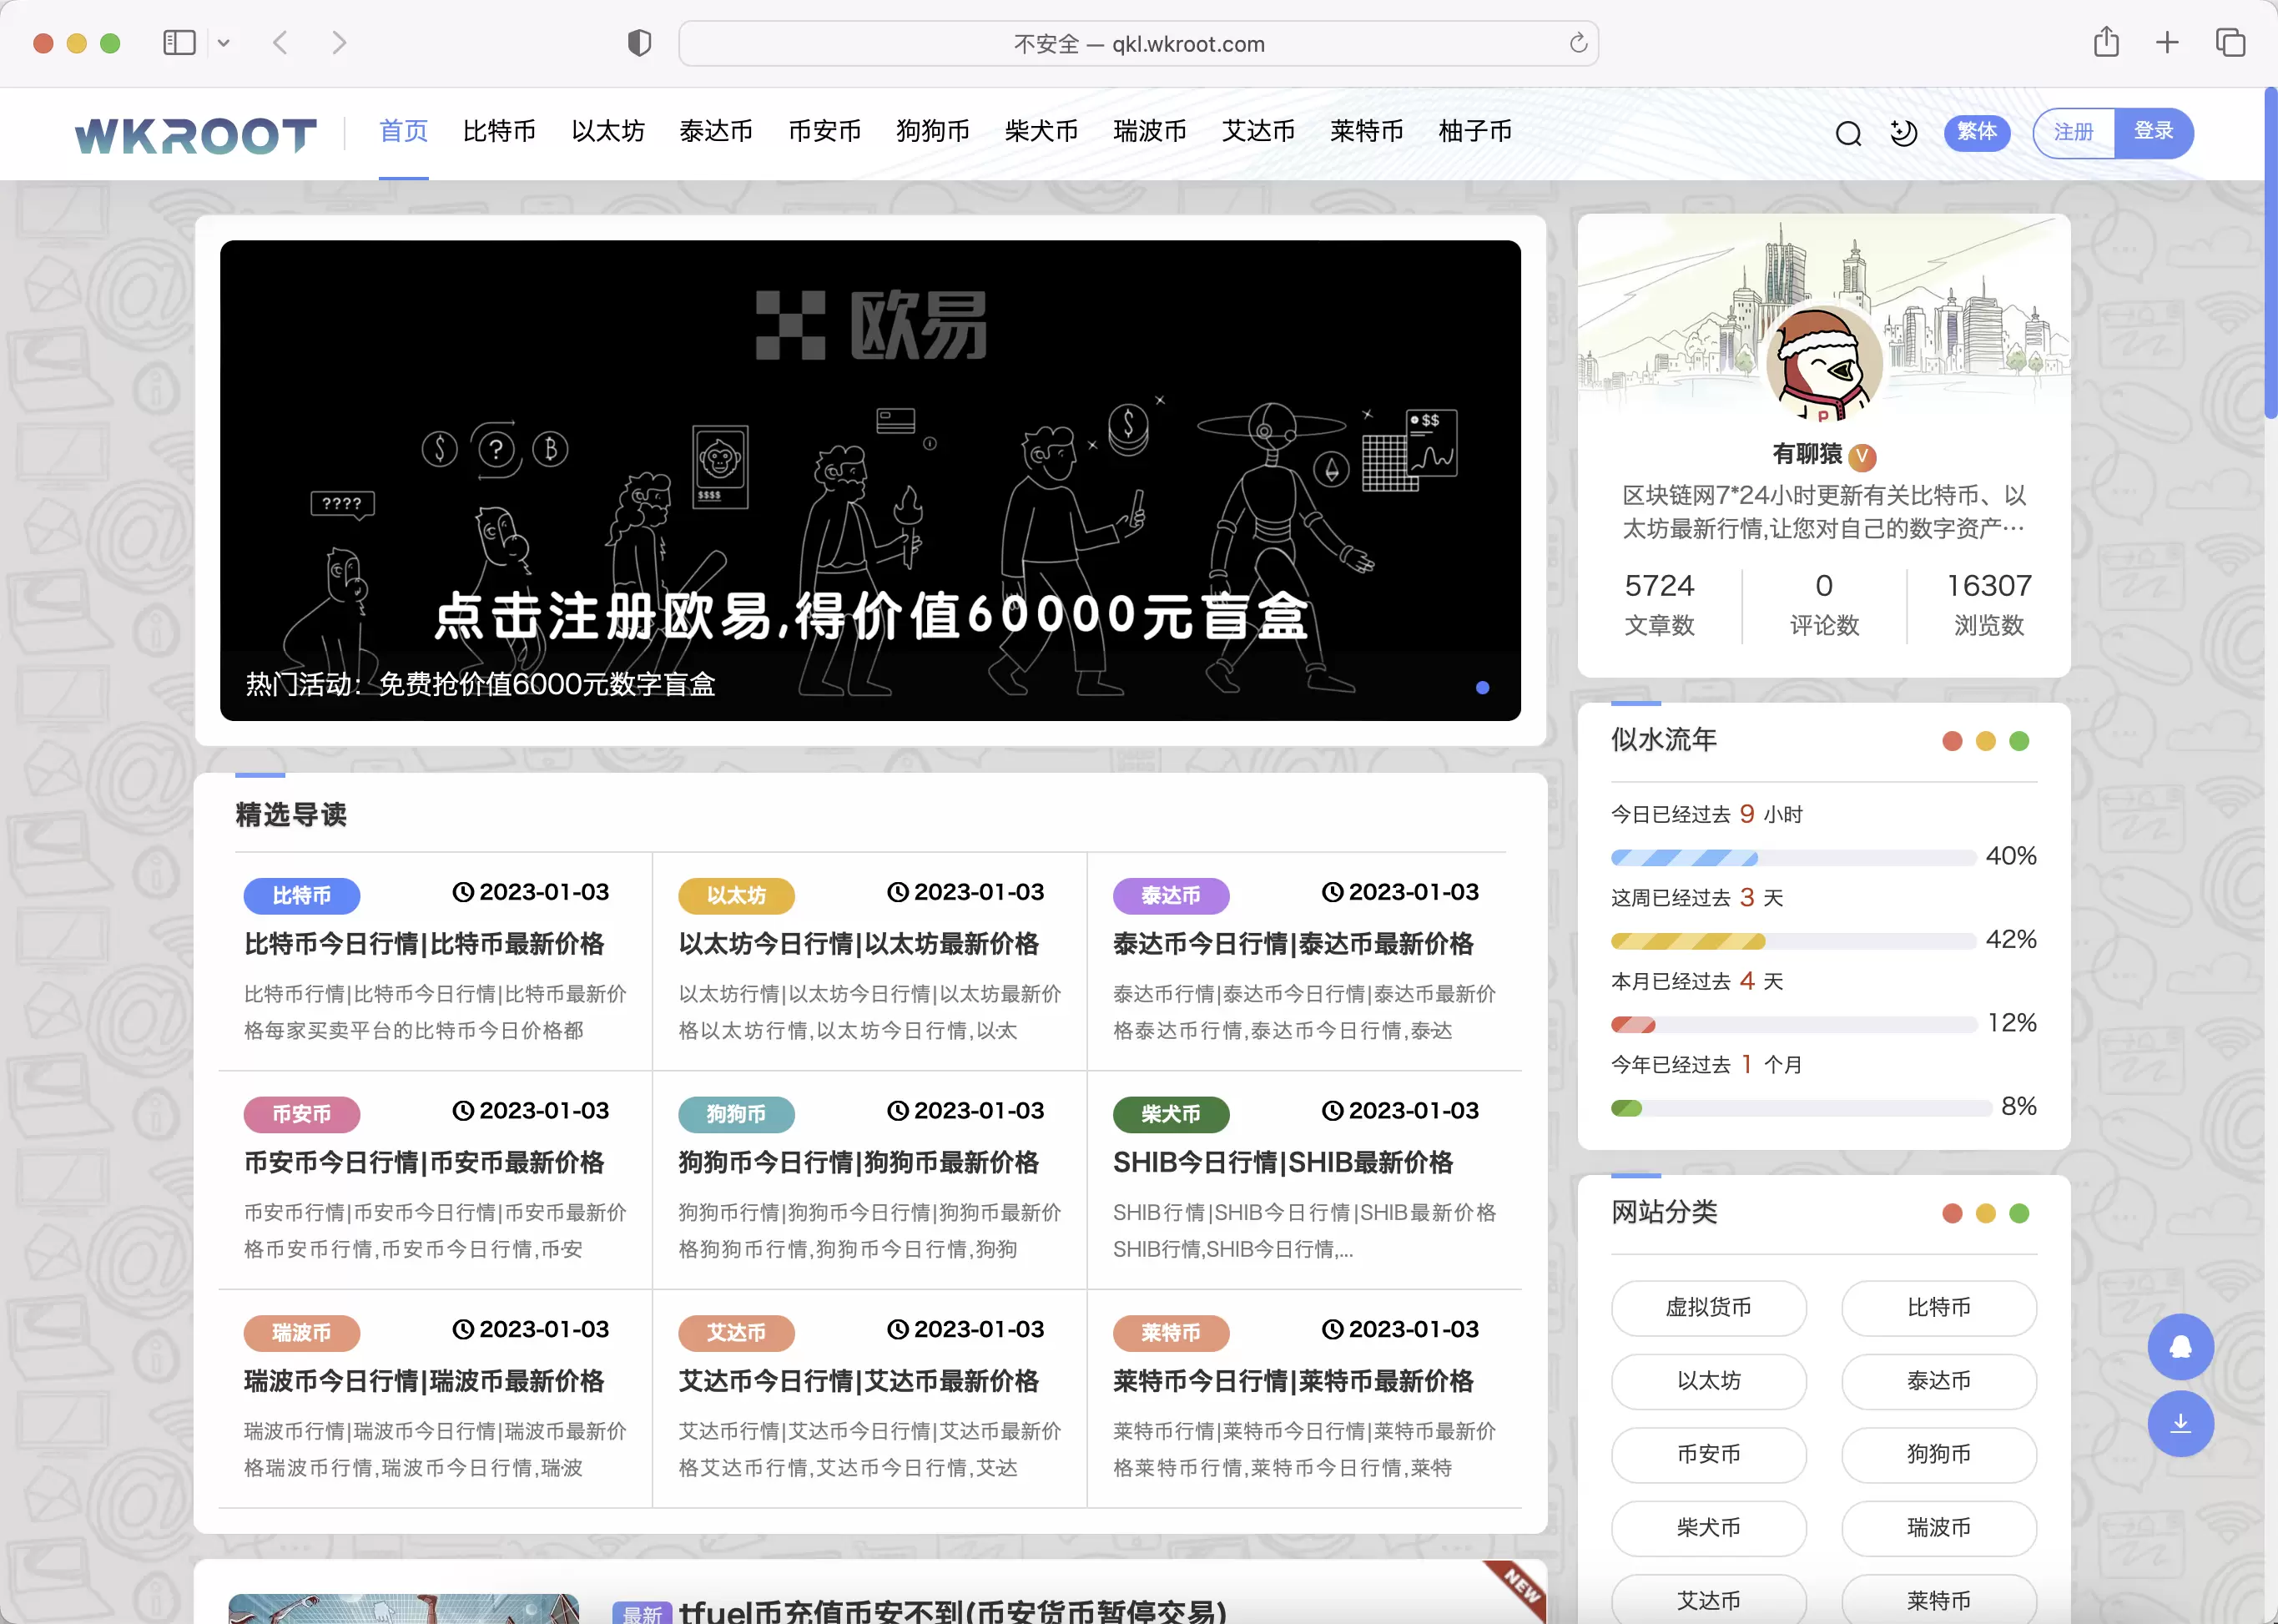Open the 柴犬币 navigation menu item

point(1042,131)
